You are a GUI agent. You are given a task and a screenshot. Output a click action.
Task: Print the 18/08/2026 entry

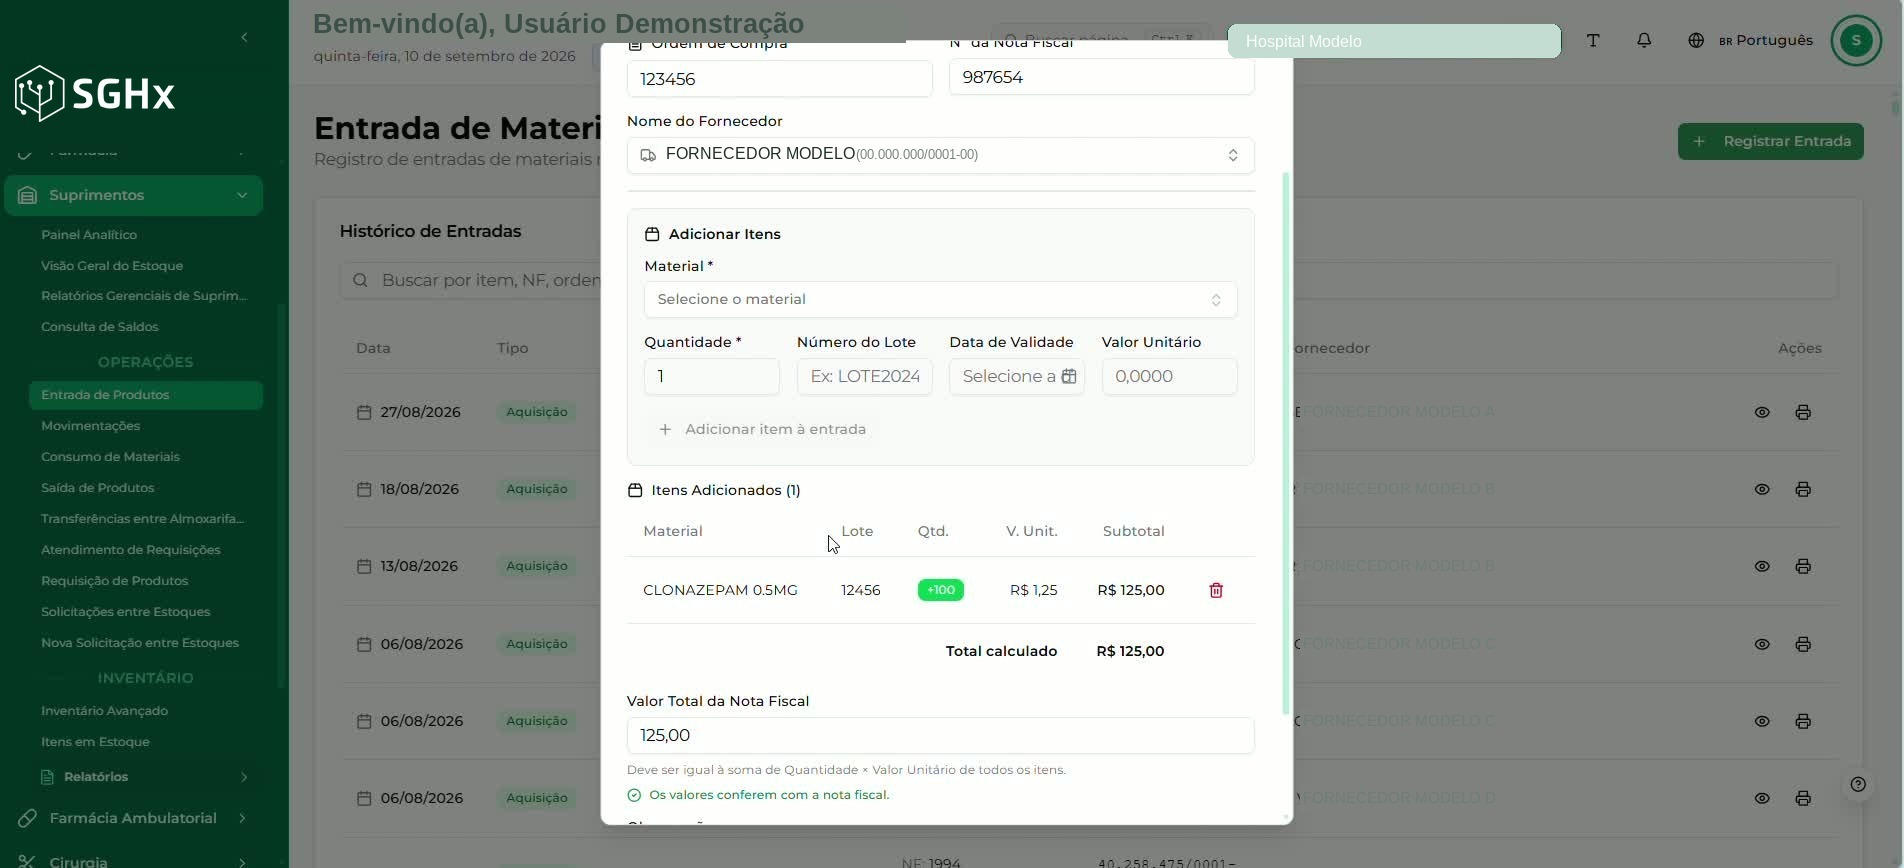(x=1803, y=489)
